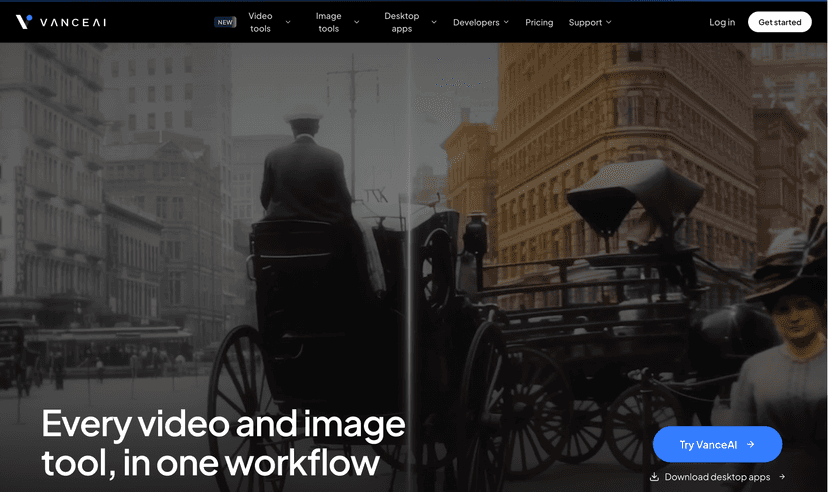Open the Image tools menu

[x=328, y=22]
